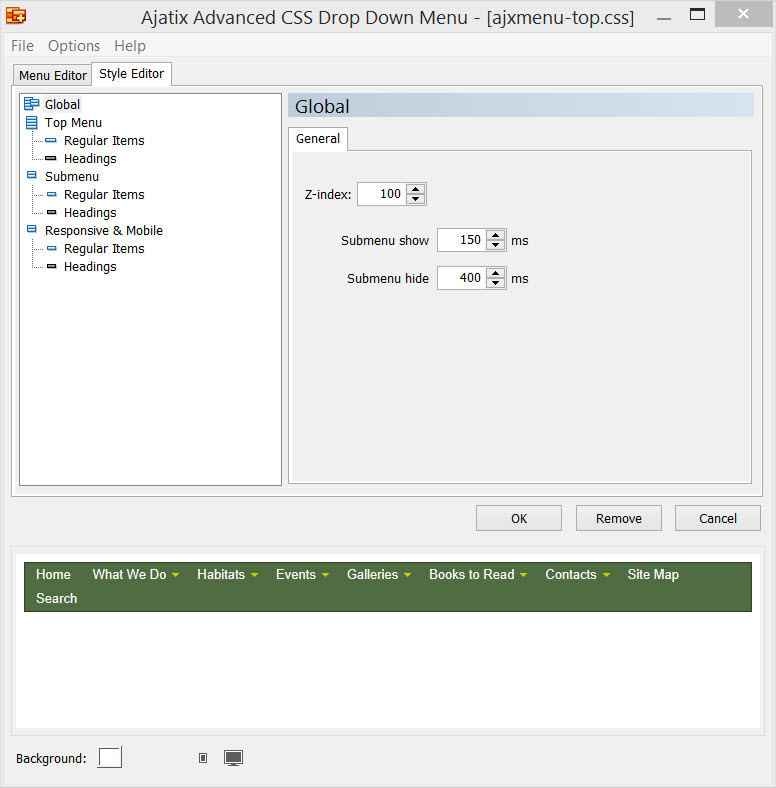Switch preview to desktop monitor icon

pyautogui.click(x=233, y=758)
